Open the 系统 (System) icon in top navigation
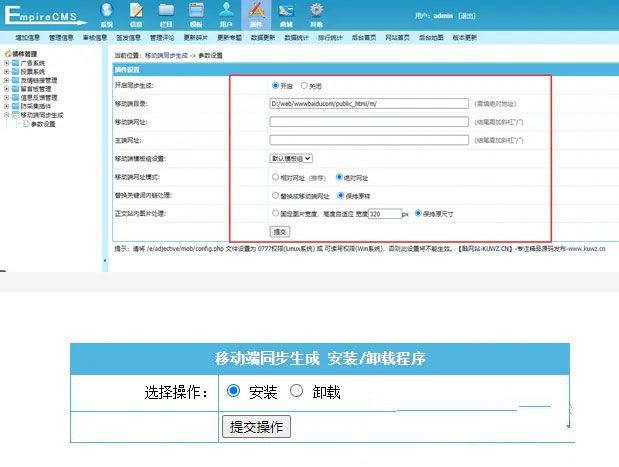This screenshot has height=467, width=619. pos(107,10)
